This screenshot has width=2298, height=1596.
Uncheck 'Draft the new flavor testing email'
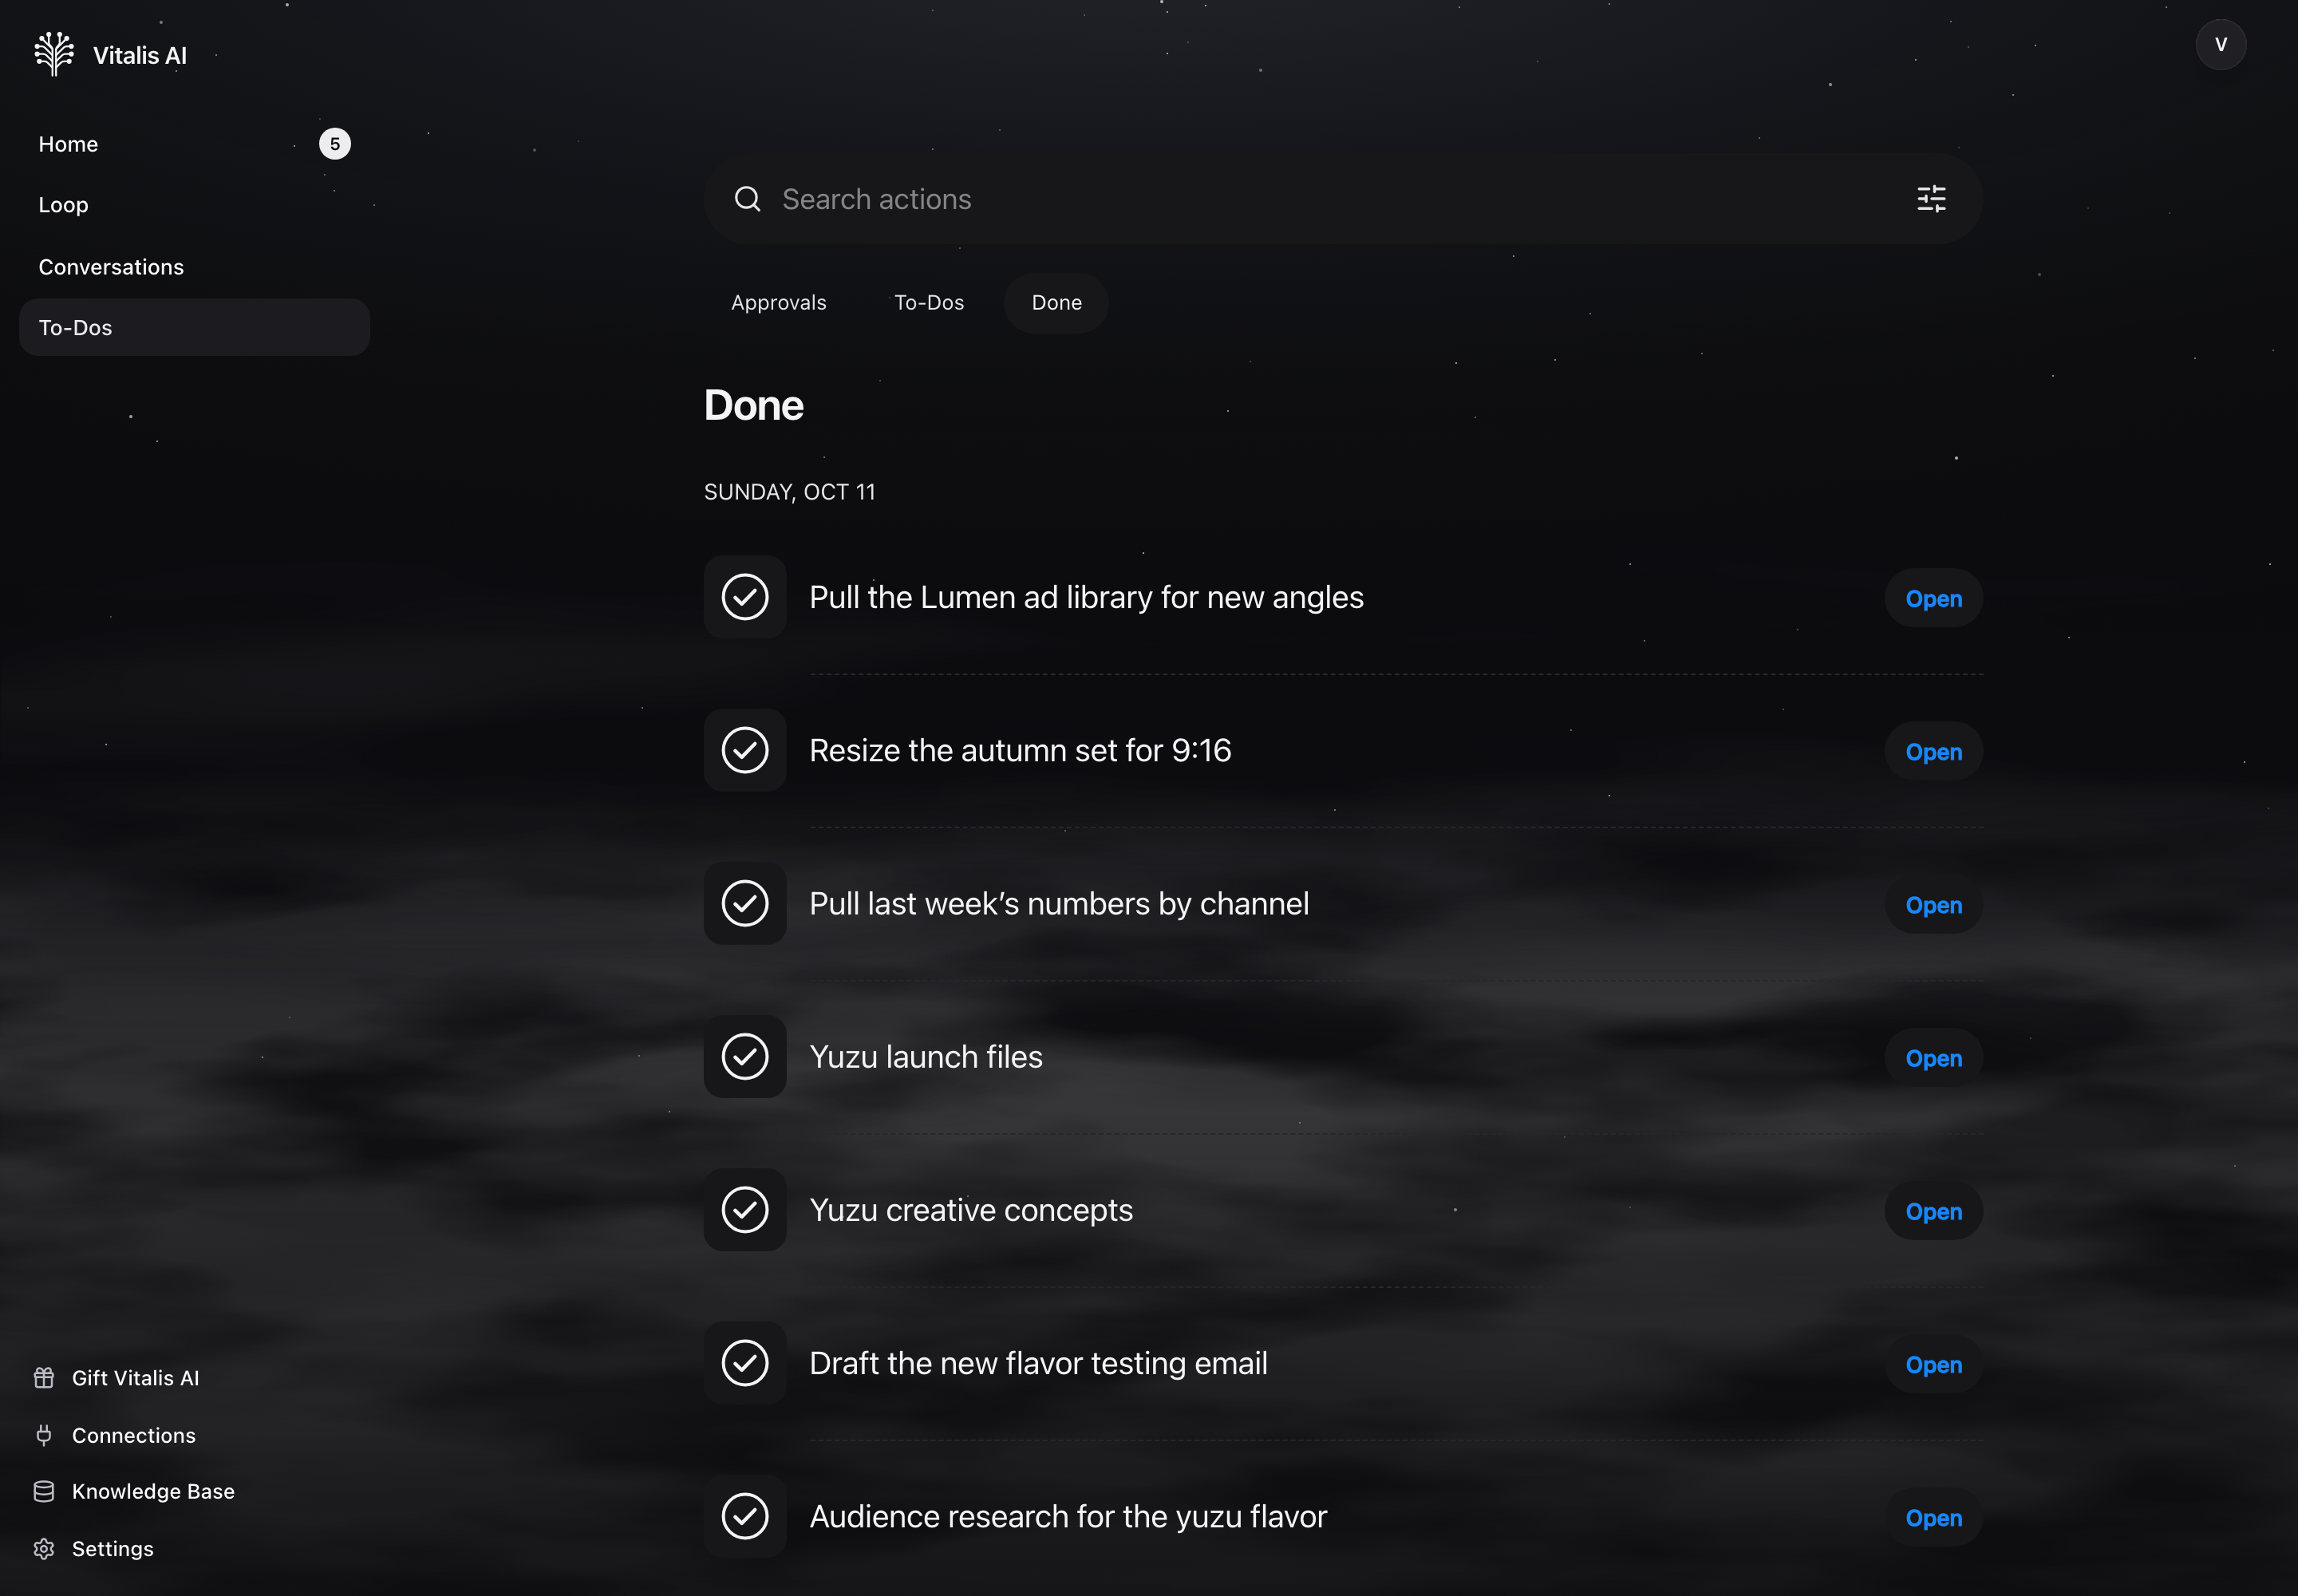pyautogui.click(x=745, y=1363)
